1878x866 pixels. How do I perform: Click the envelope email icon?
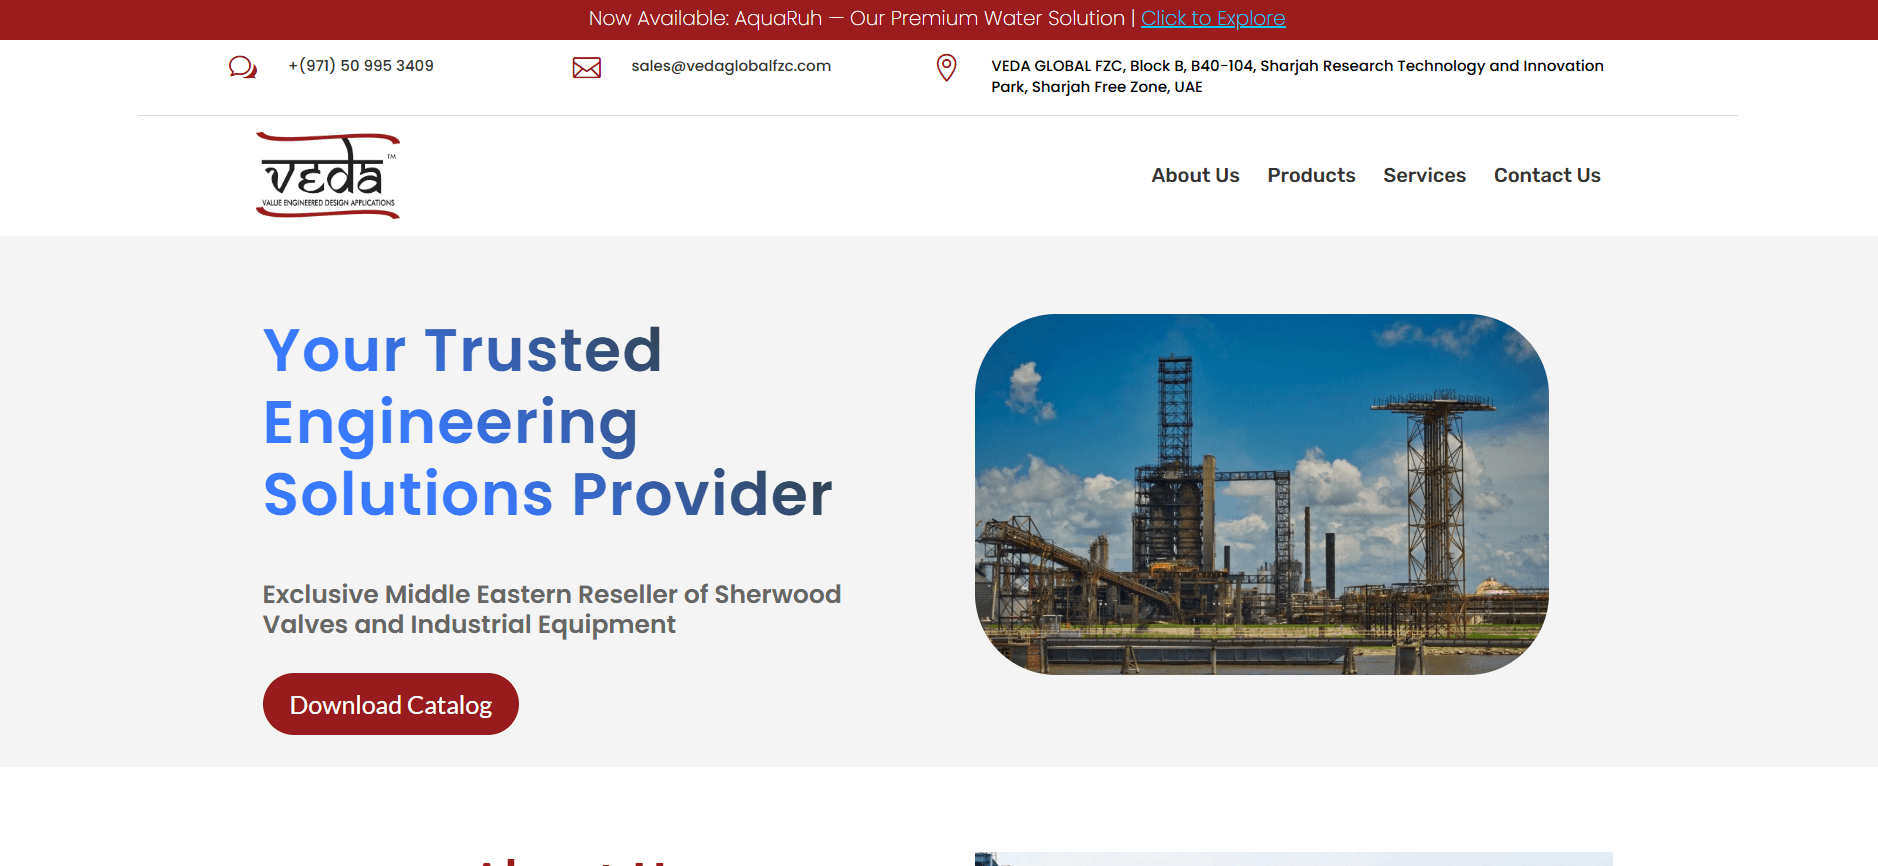[587, 67]
